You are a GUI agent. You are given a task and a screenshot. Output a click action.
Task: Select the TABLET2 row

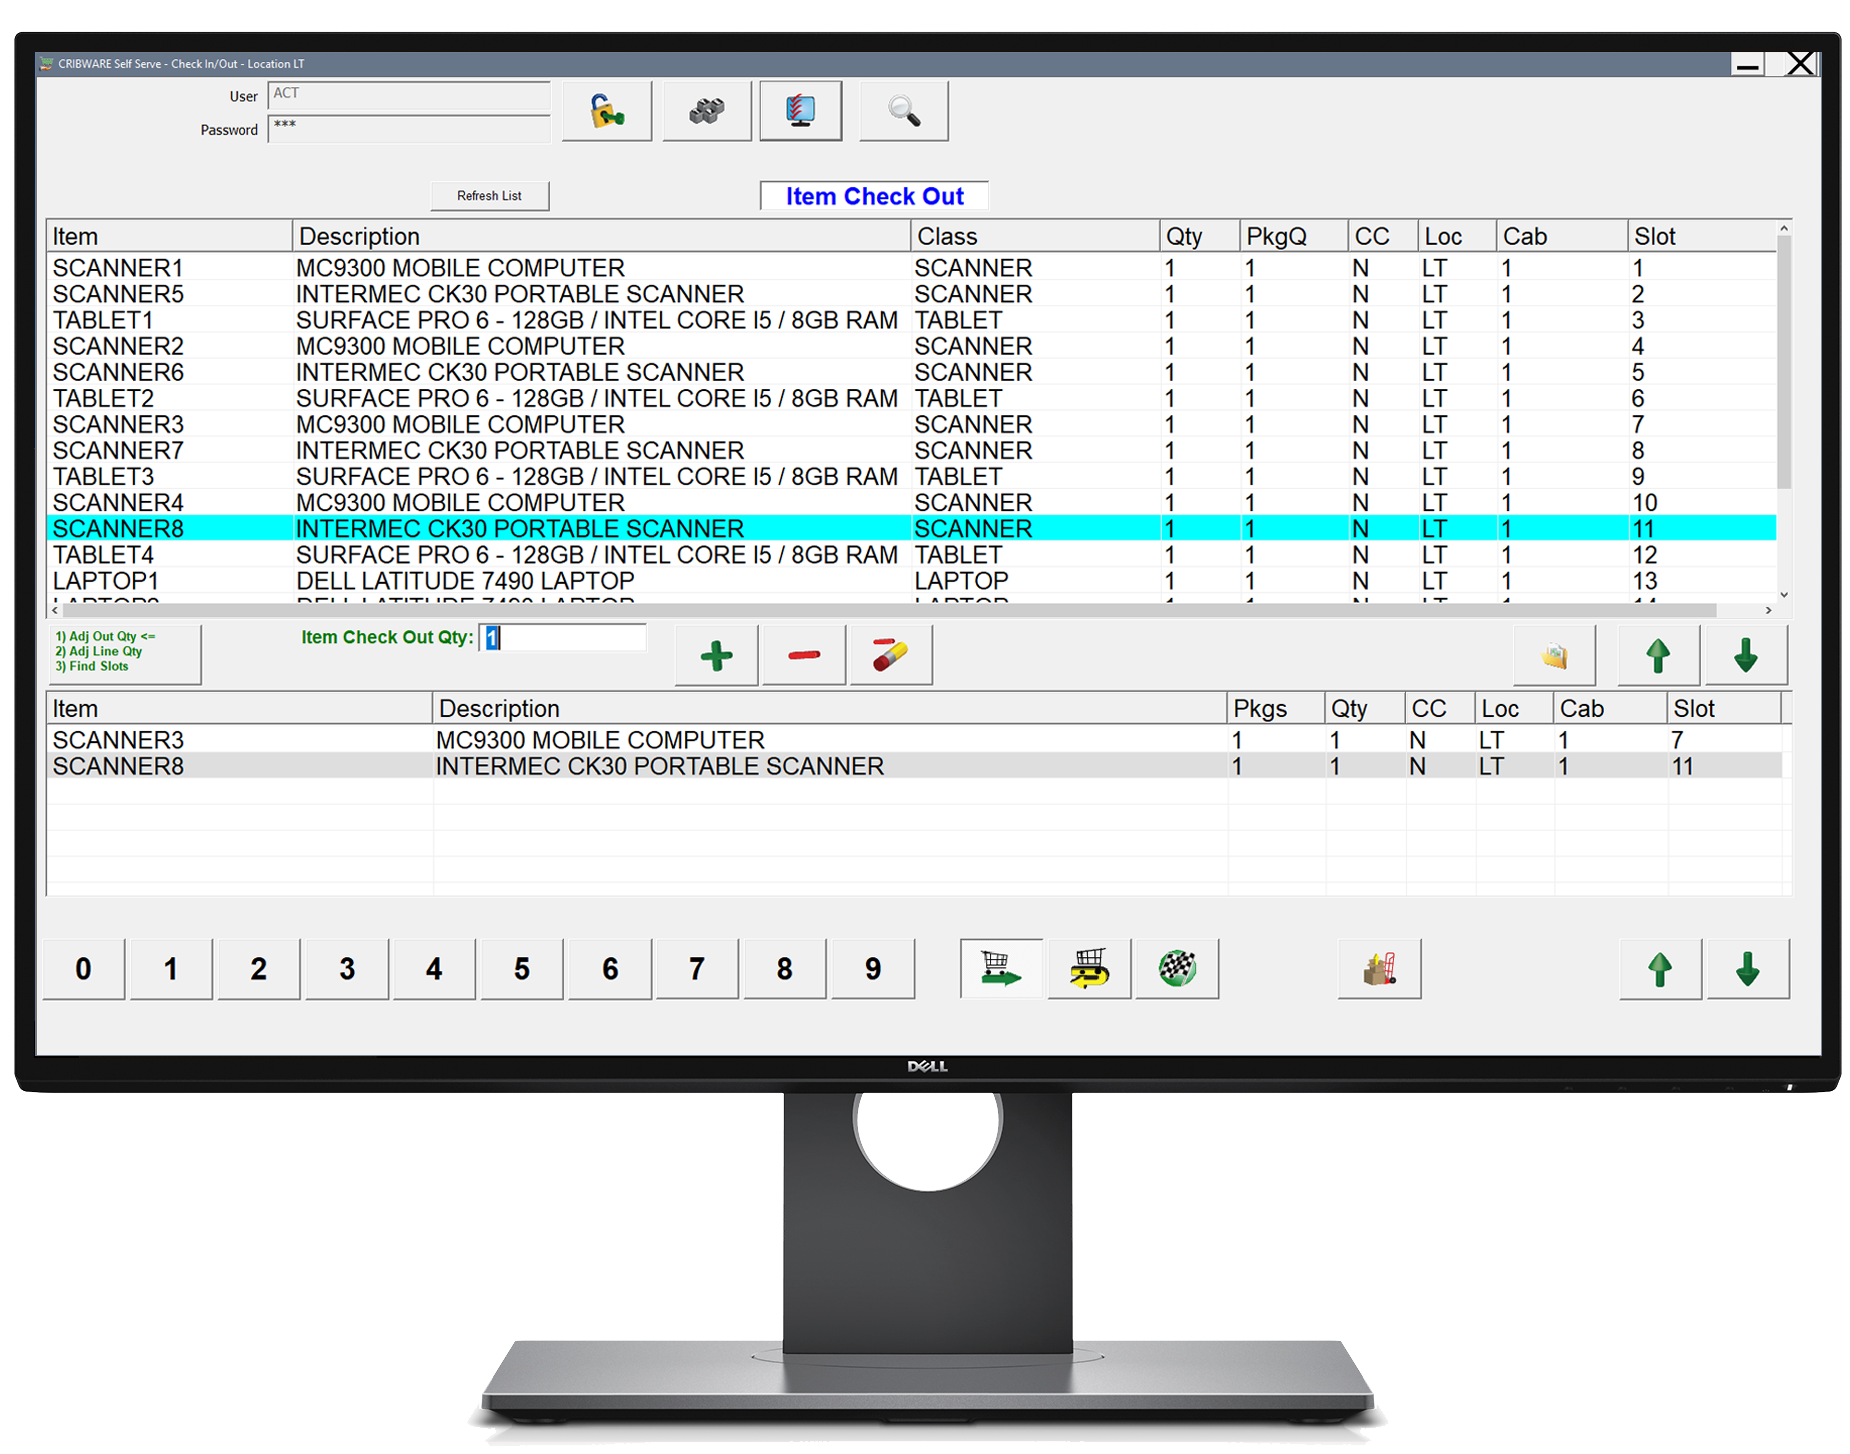click(x=911, y=398)
